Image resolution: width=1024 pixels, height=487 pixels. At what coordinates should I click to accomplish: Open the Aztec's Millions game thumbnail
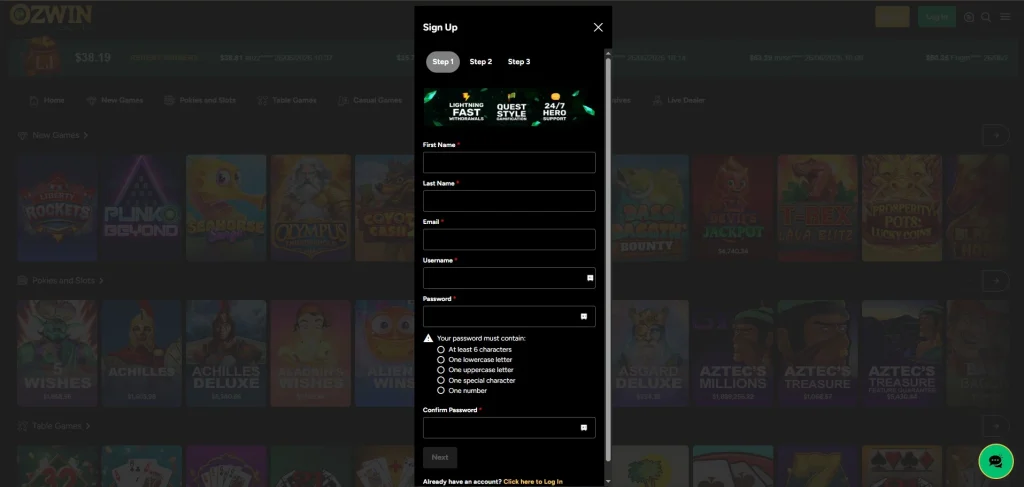(x=733, y=353)
